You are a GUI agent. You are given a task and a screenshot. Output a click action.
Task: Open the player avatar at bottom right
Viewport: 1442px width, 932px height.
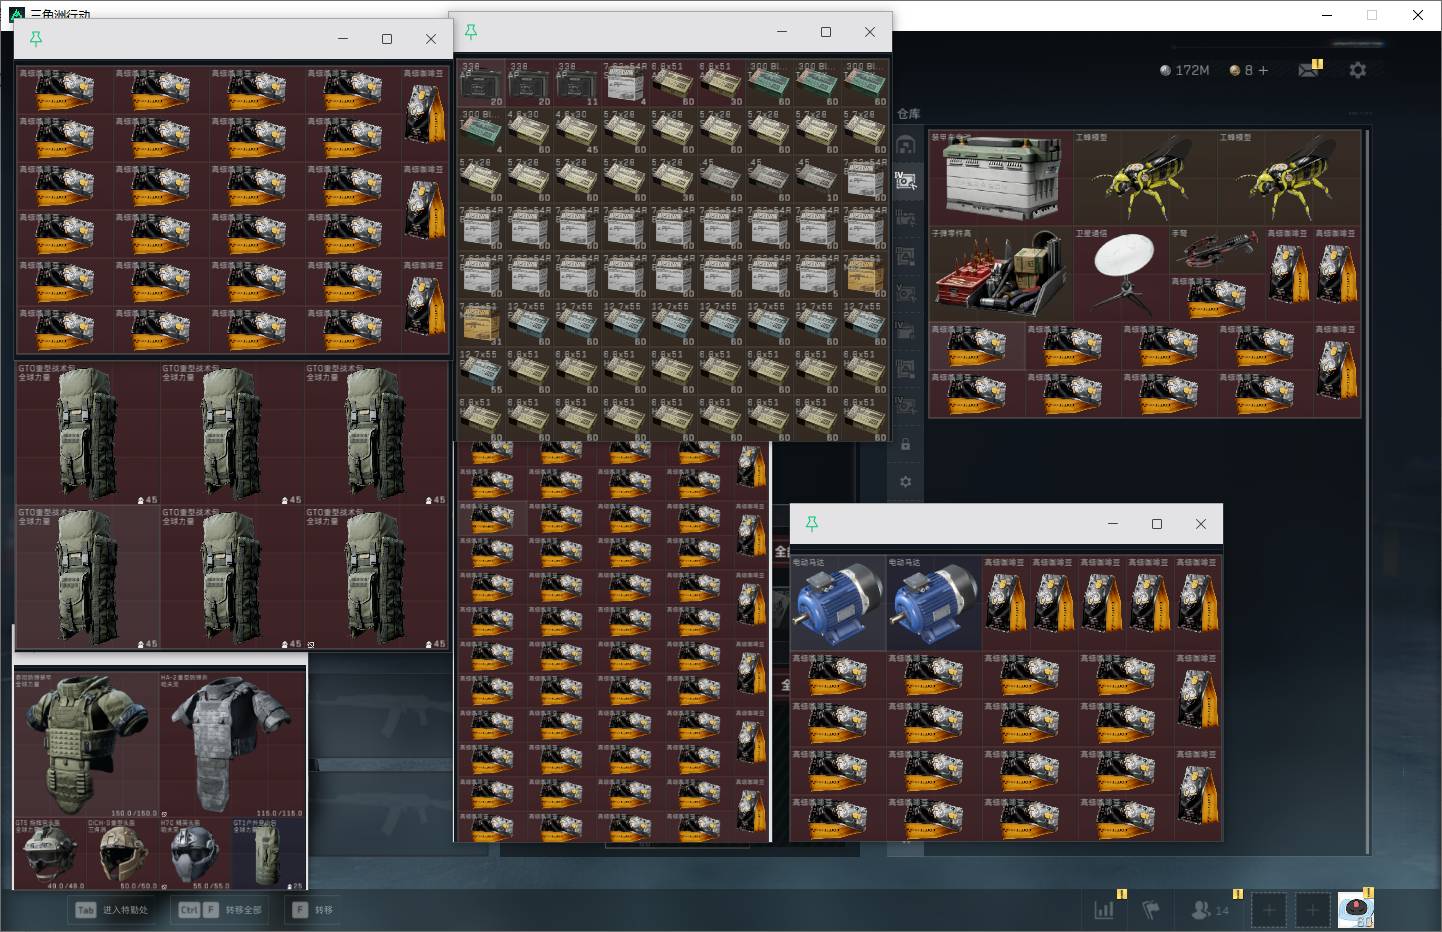coord(1356,910)
